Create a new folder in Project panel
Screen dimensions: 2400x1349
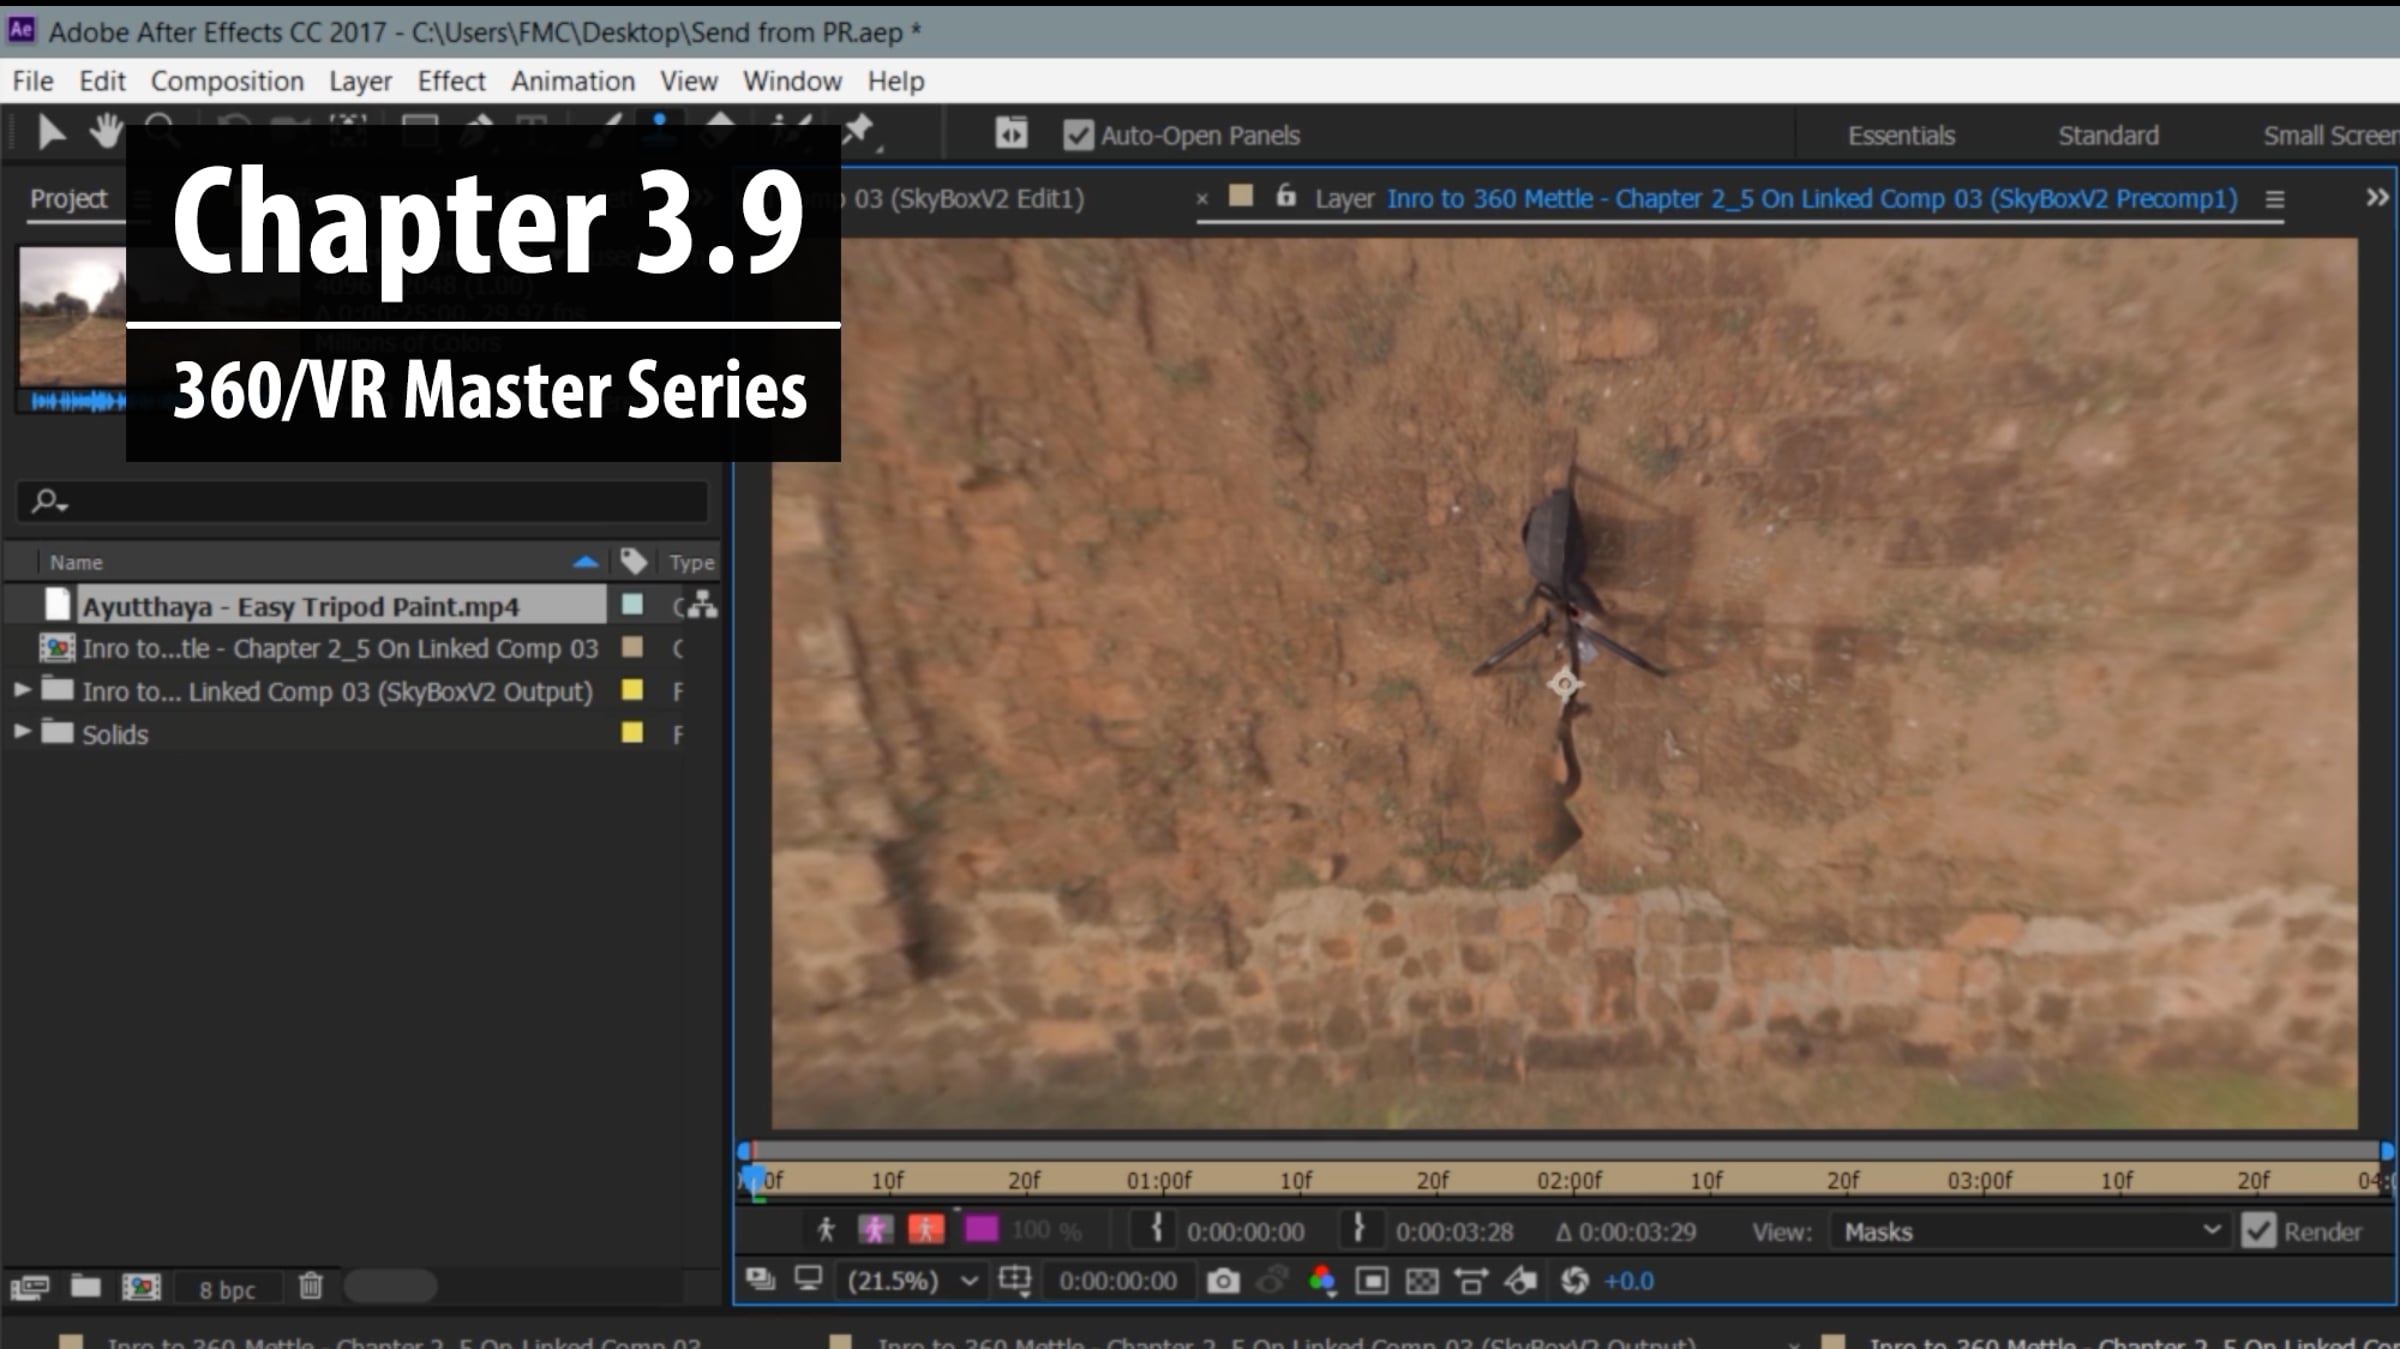85,1287
